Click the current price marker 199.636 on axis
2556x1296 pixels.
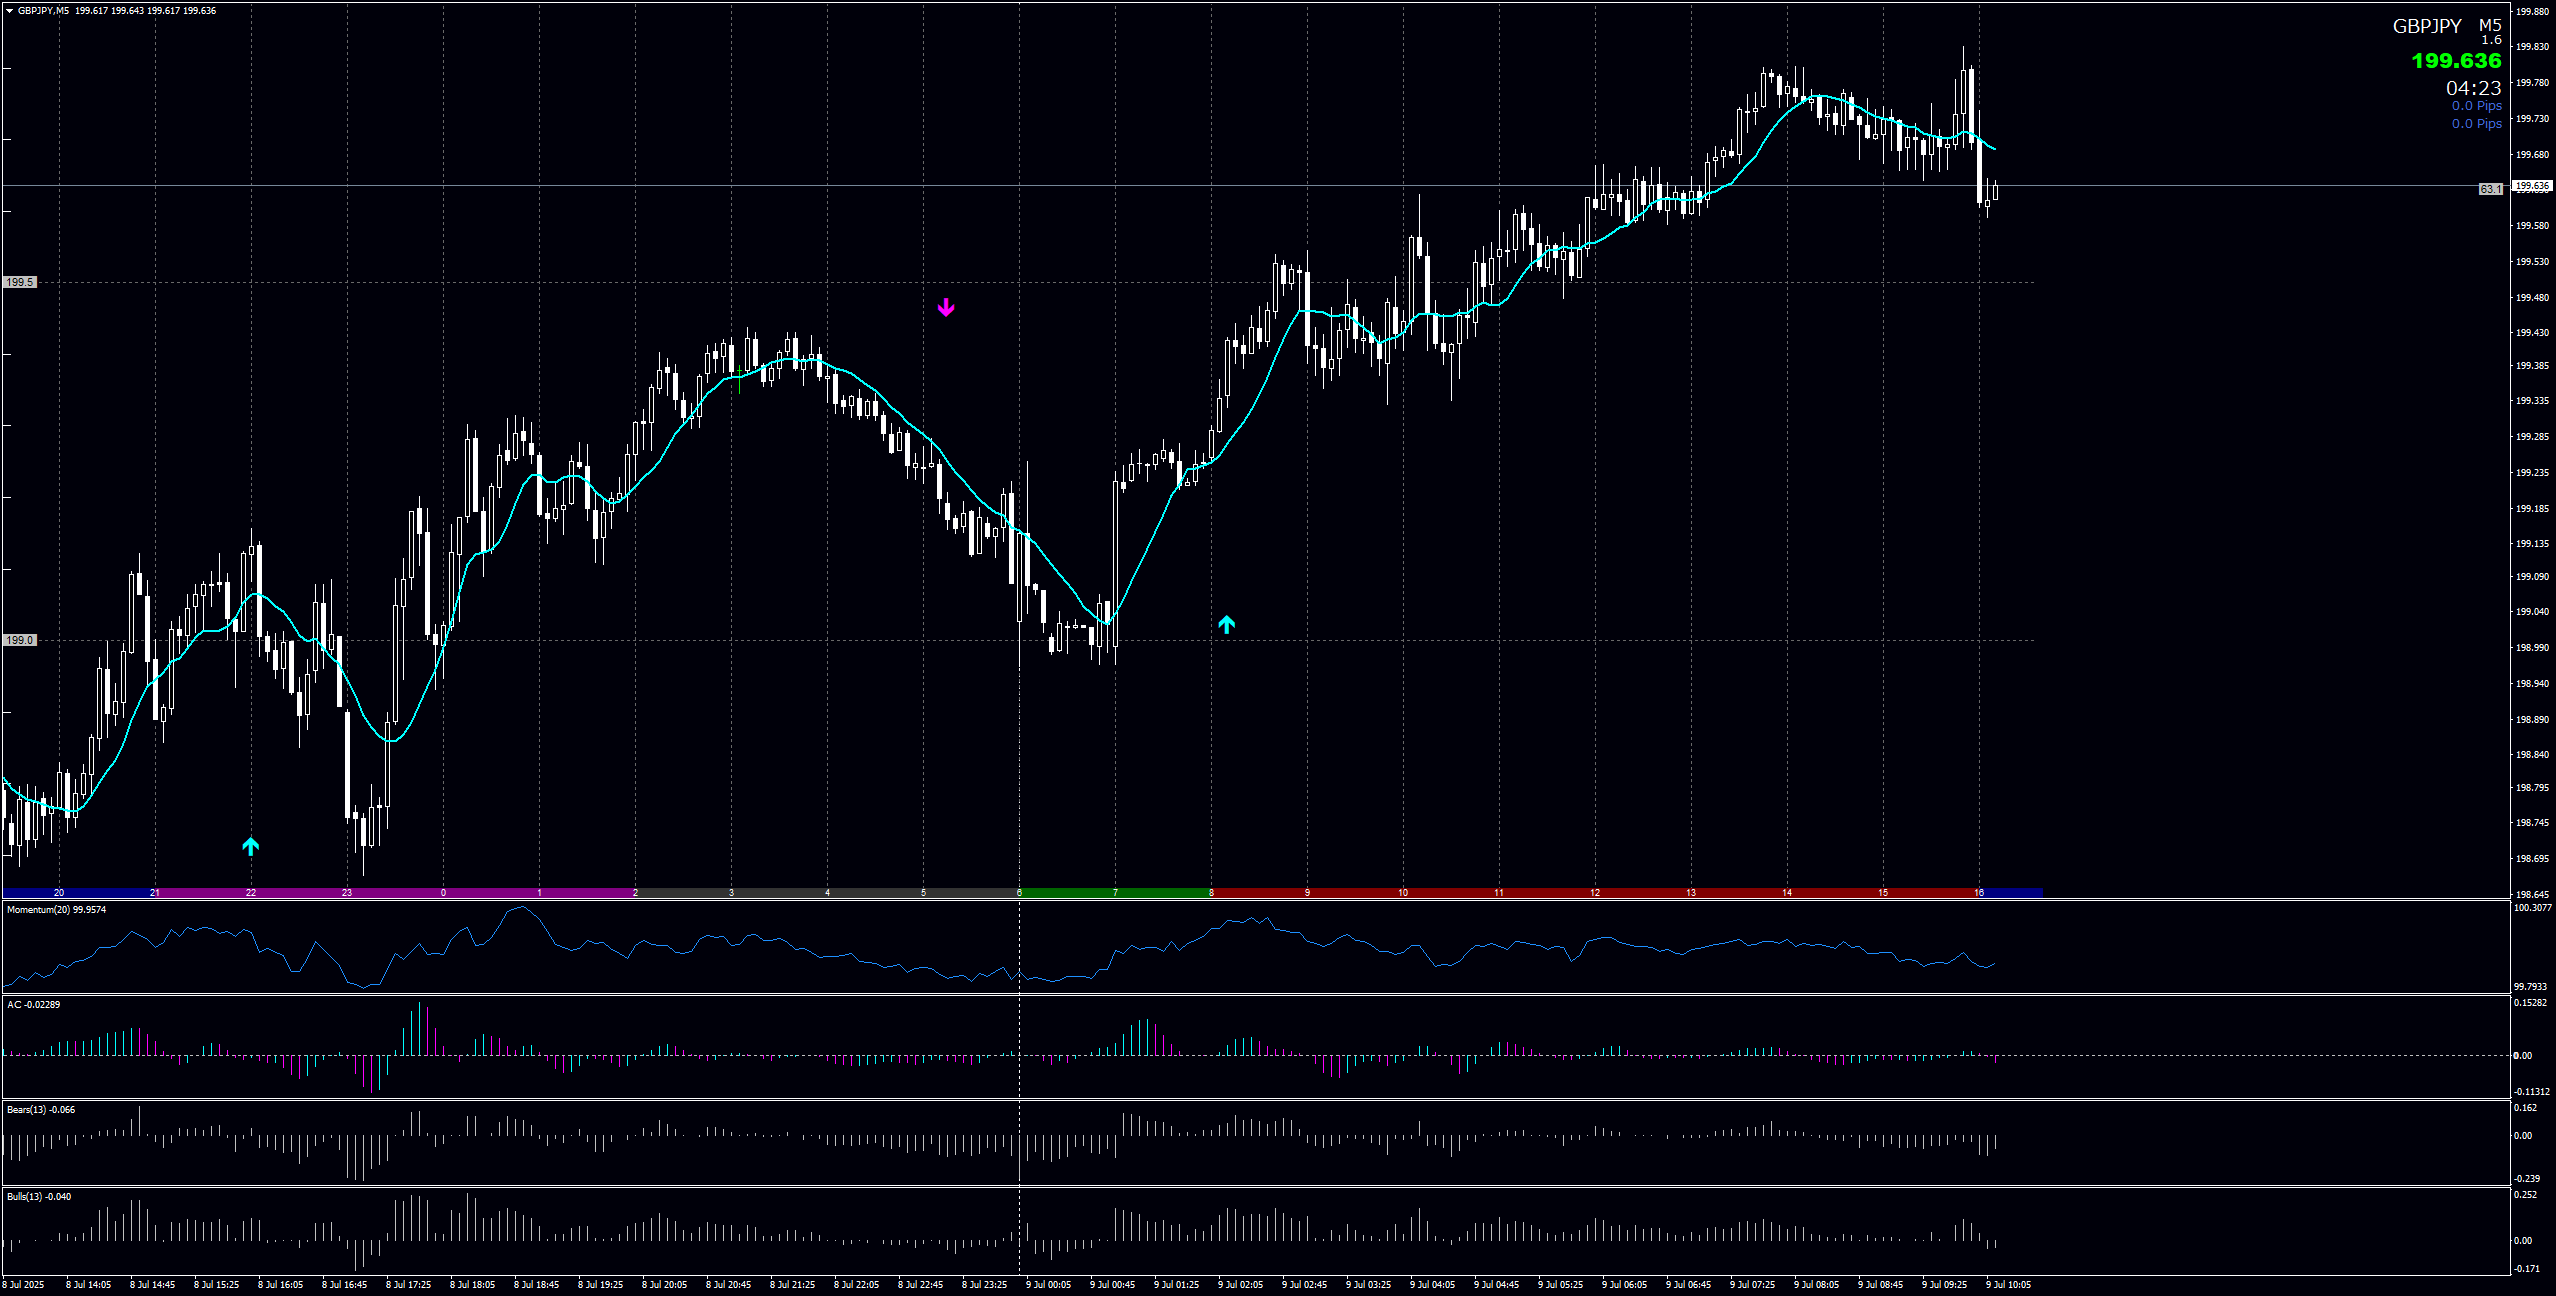click(2533, 186)
